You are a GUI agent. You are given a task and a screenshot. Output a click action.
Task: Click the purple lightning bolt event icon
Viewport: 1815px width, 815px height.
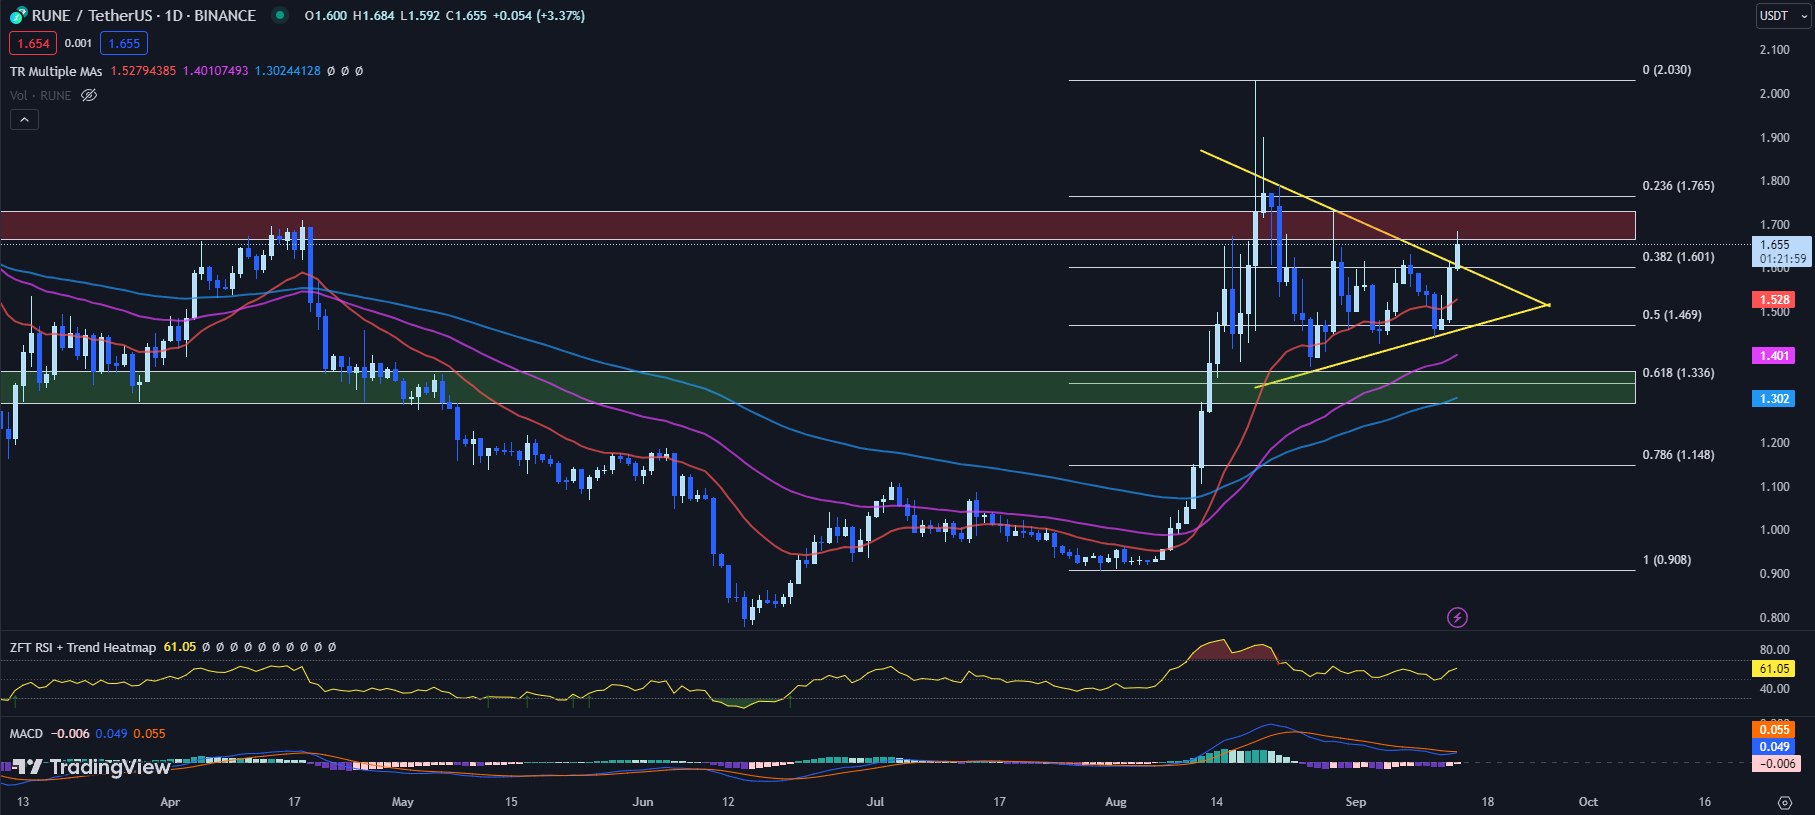(1457, 617)
